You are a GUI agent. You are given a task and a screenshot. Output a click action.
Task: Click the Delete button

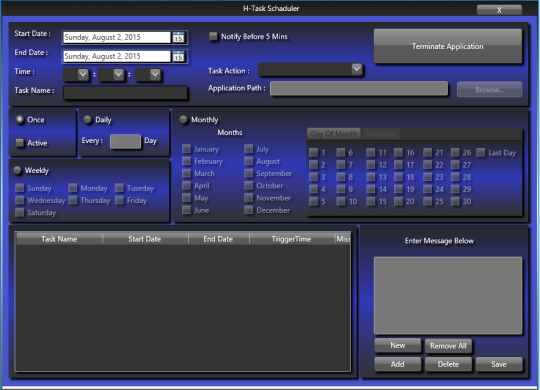[x=448, y=364]
